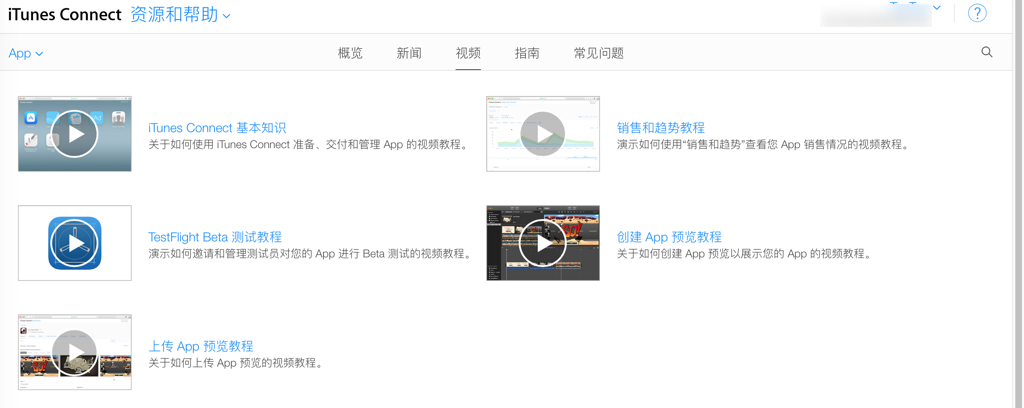This screenshot has height=408, width=1024.
Task: Open the App dropdown menu
Action: coord(25,54)
